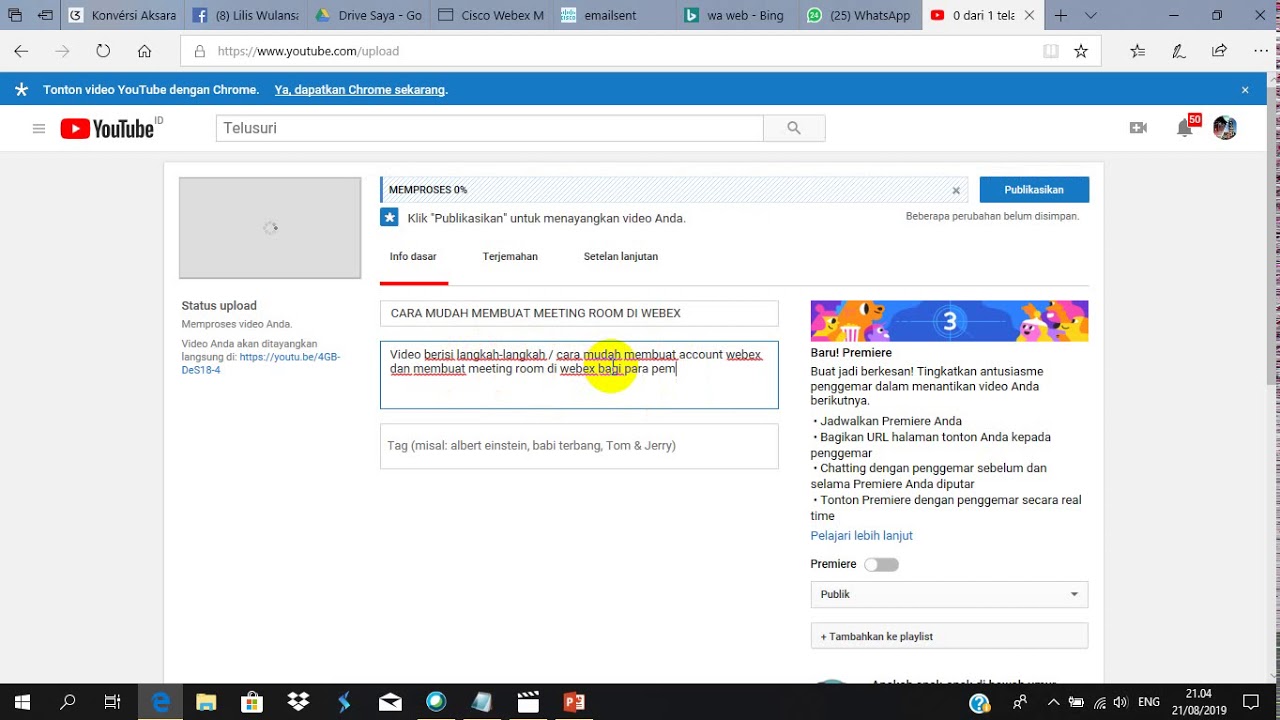
Task: Open notifications bell with 50 badge
Action: pos(1186,127)
